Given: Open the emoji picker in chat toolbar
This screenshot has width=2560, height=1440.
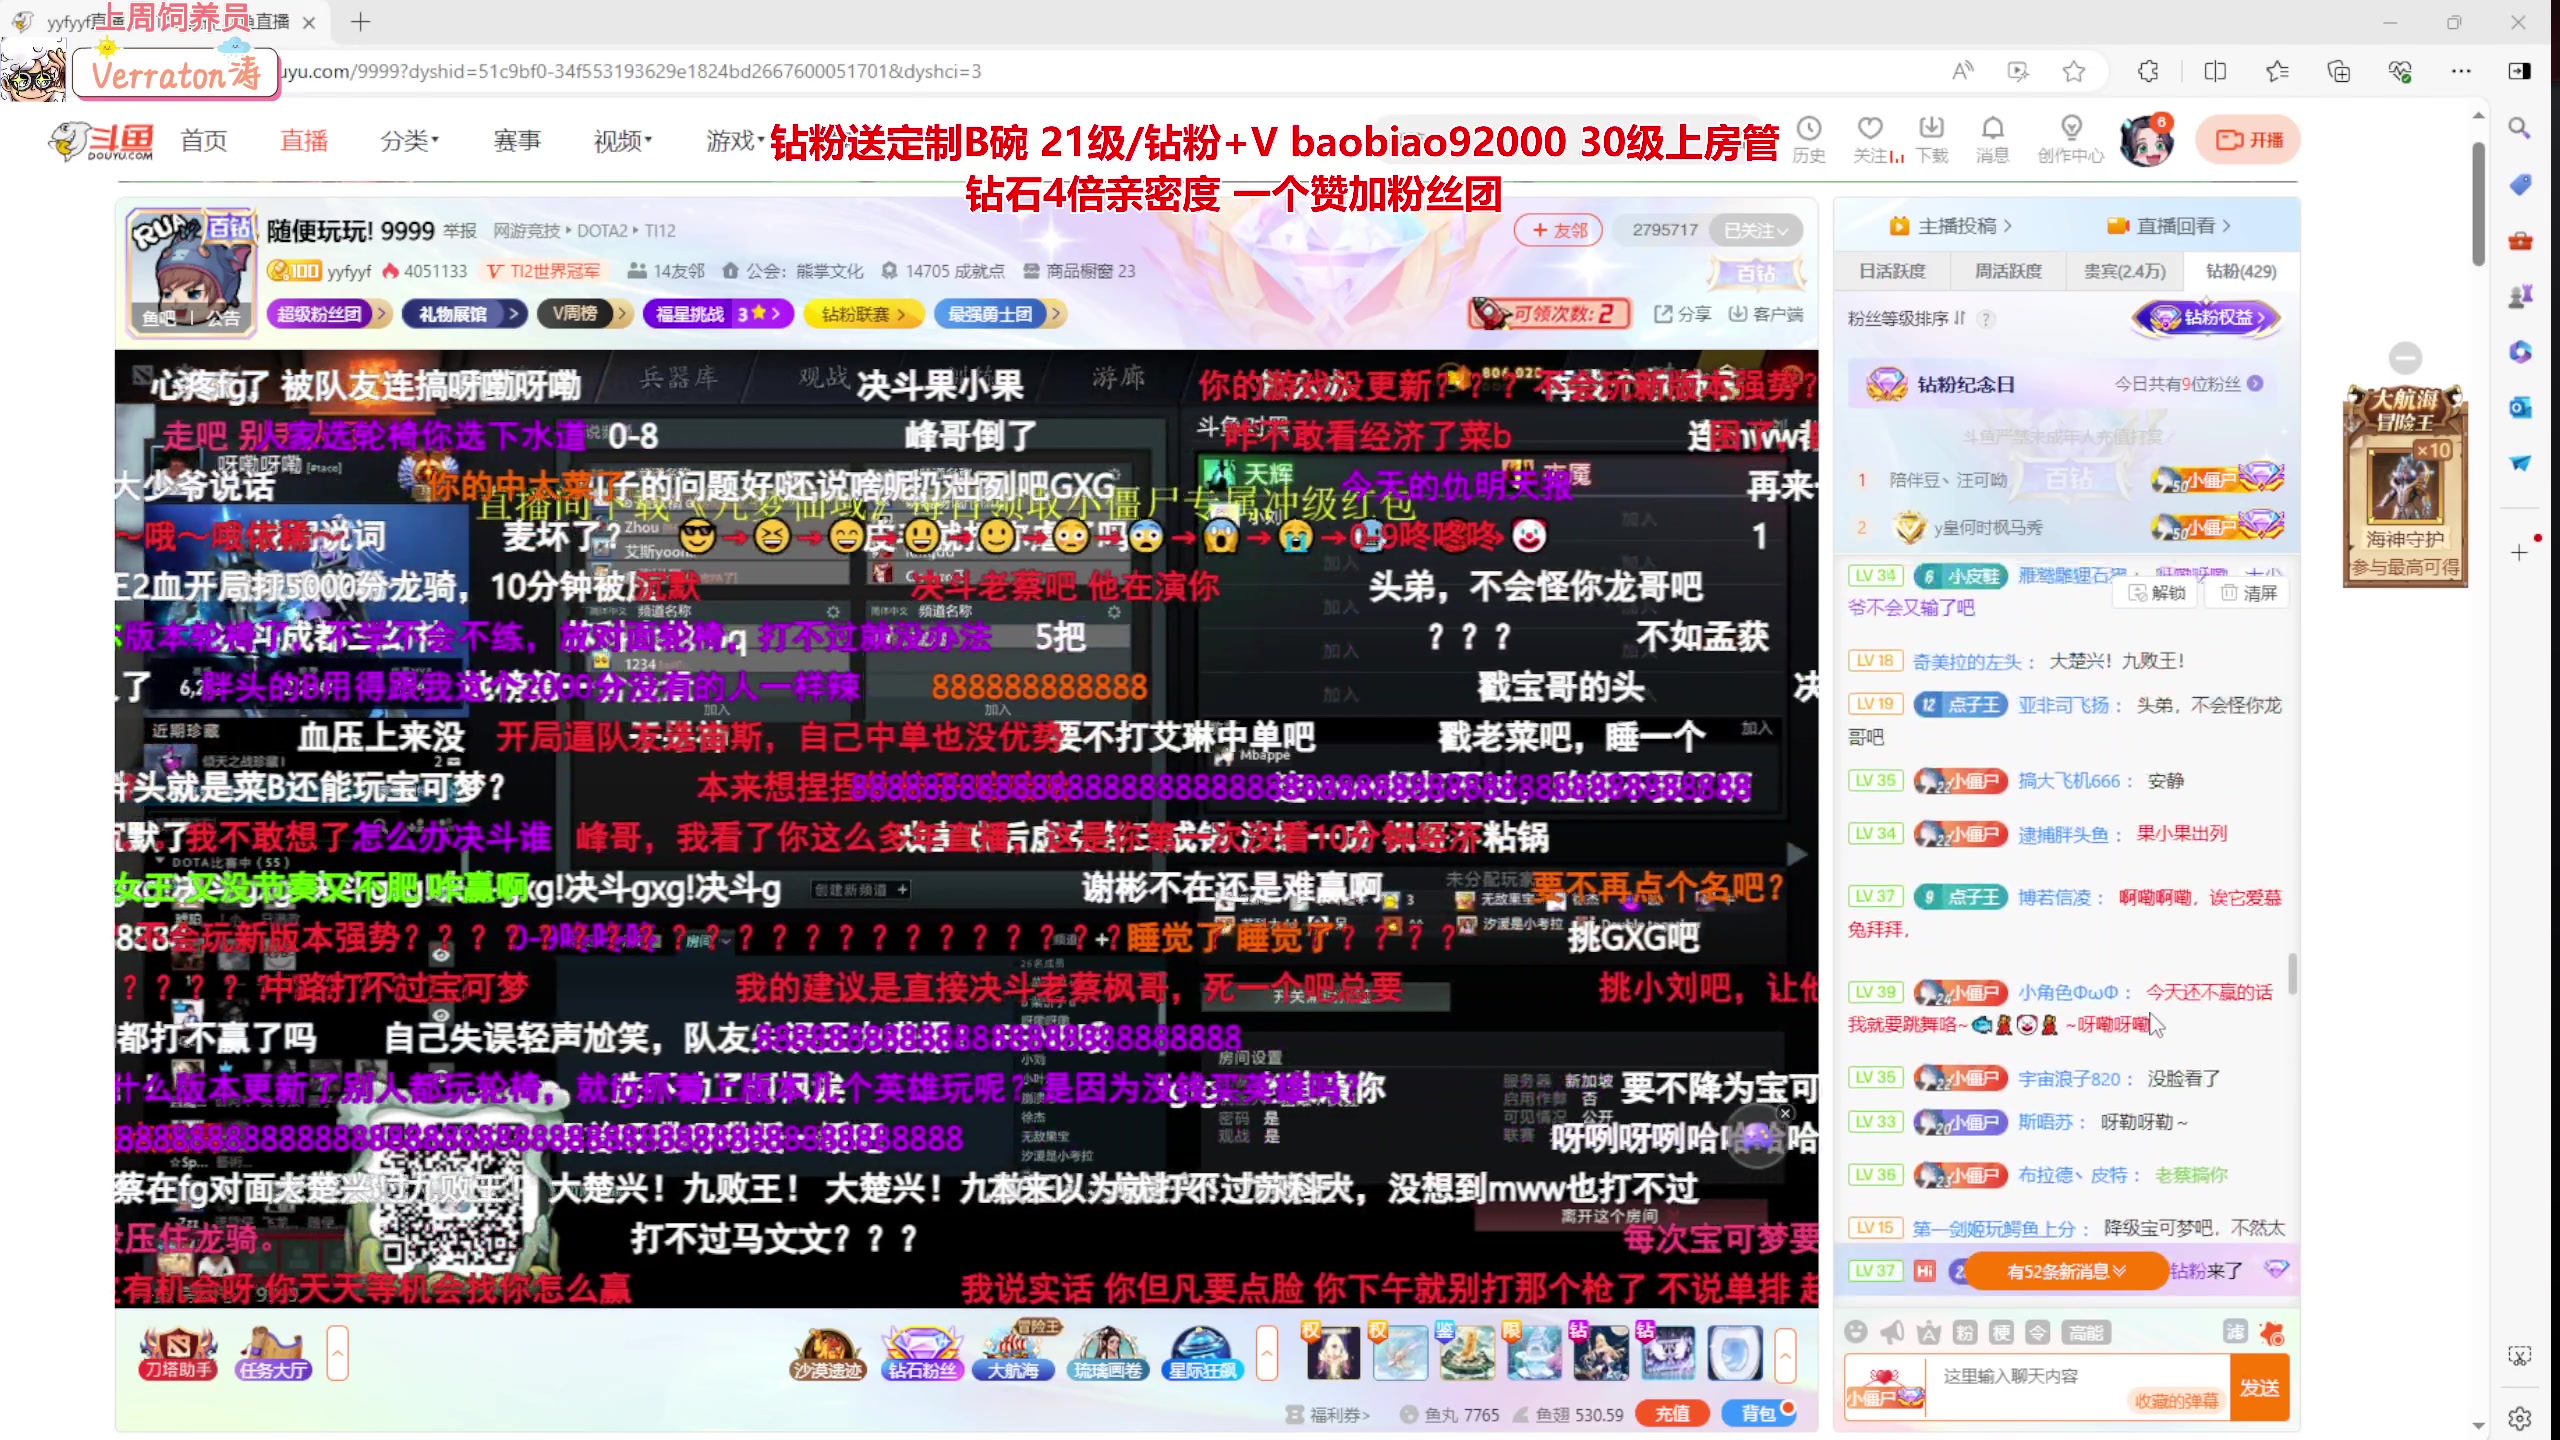Looking at the screenshot, I should (1856, 1332).
